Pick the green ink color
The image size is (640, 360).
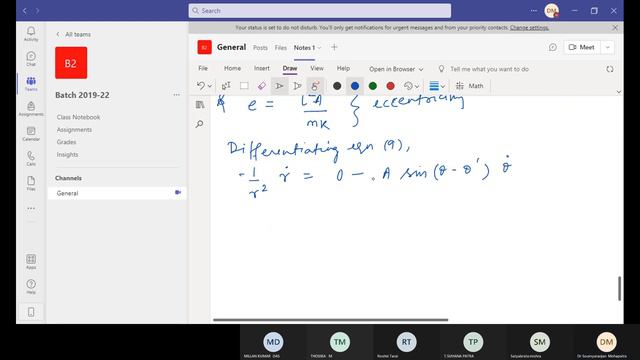[x=373, y=86]
